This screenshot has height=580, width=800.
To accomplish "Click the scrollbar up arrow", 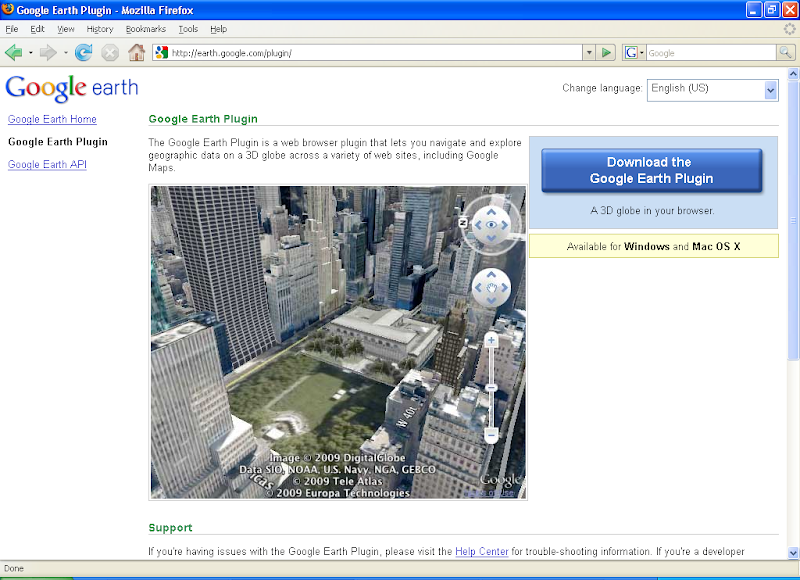I will click(793, 74).
